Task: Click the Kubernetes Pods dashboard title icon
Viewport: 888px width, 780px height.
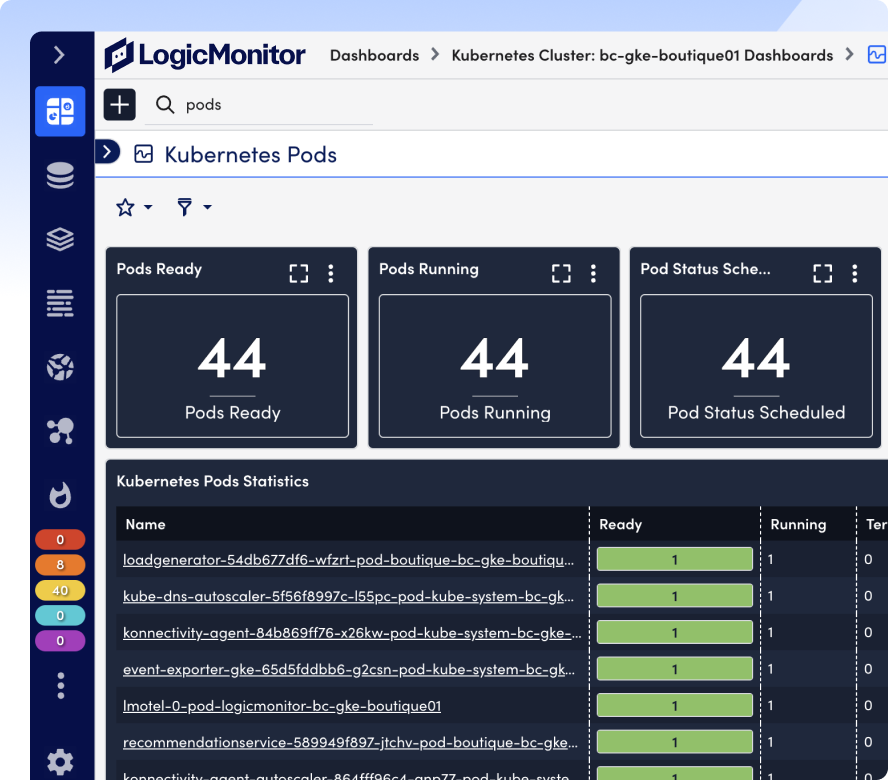Action: (x=144, y=154)
